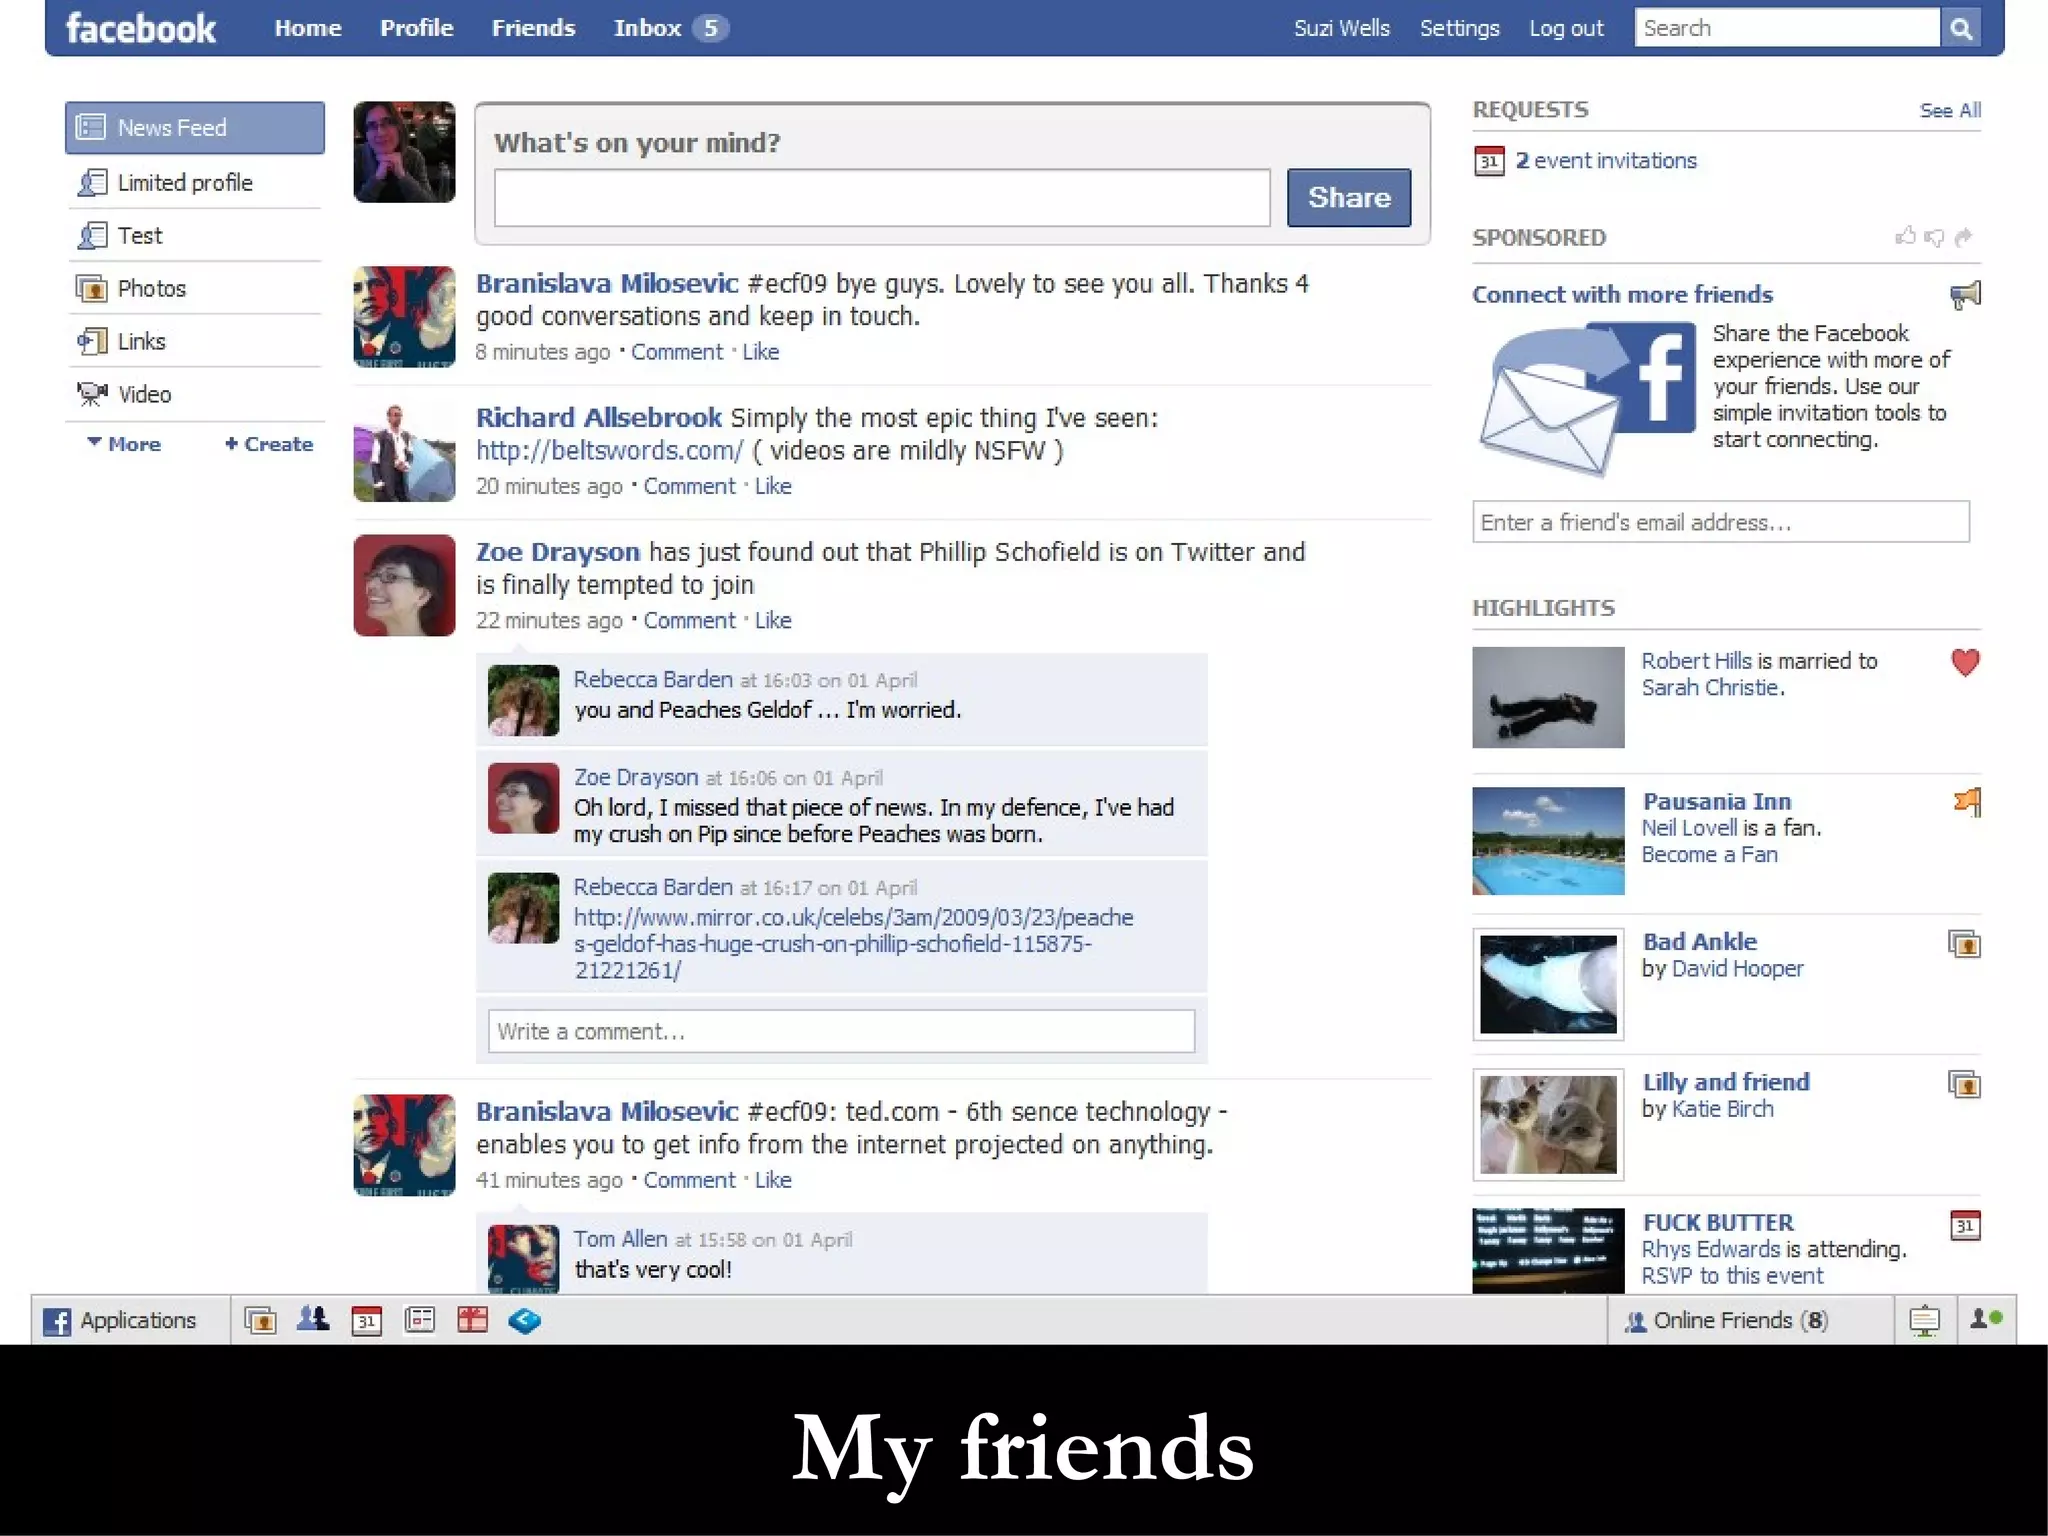
Task: Open Photos app icon in bottom bar
Action: tap(260, 1320)
